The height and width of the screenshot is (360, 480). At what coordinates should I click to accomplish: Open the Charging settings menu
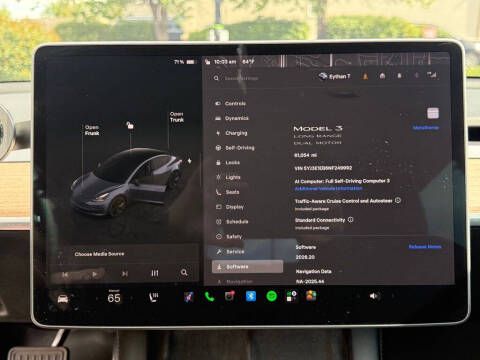[x=232, y=133]
